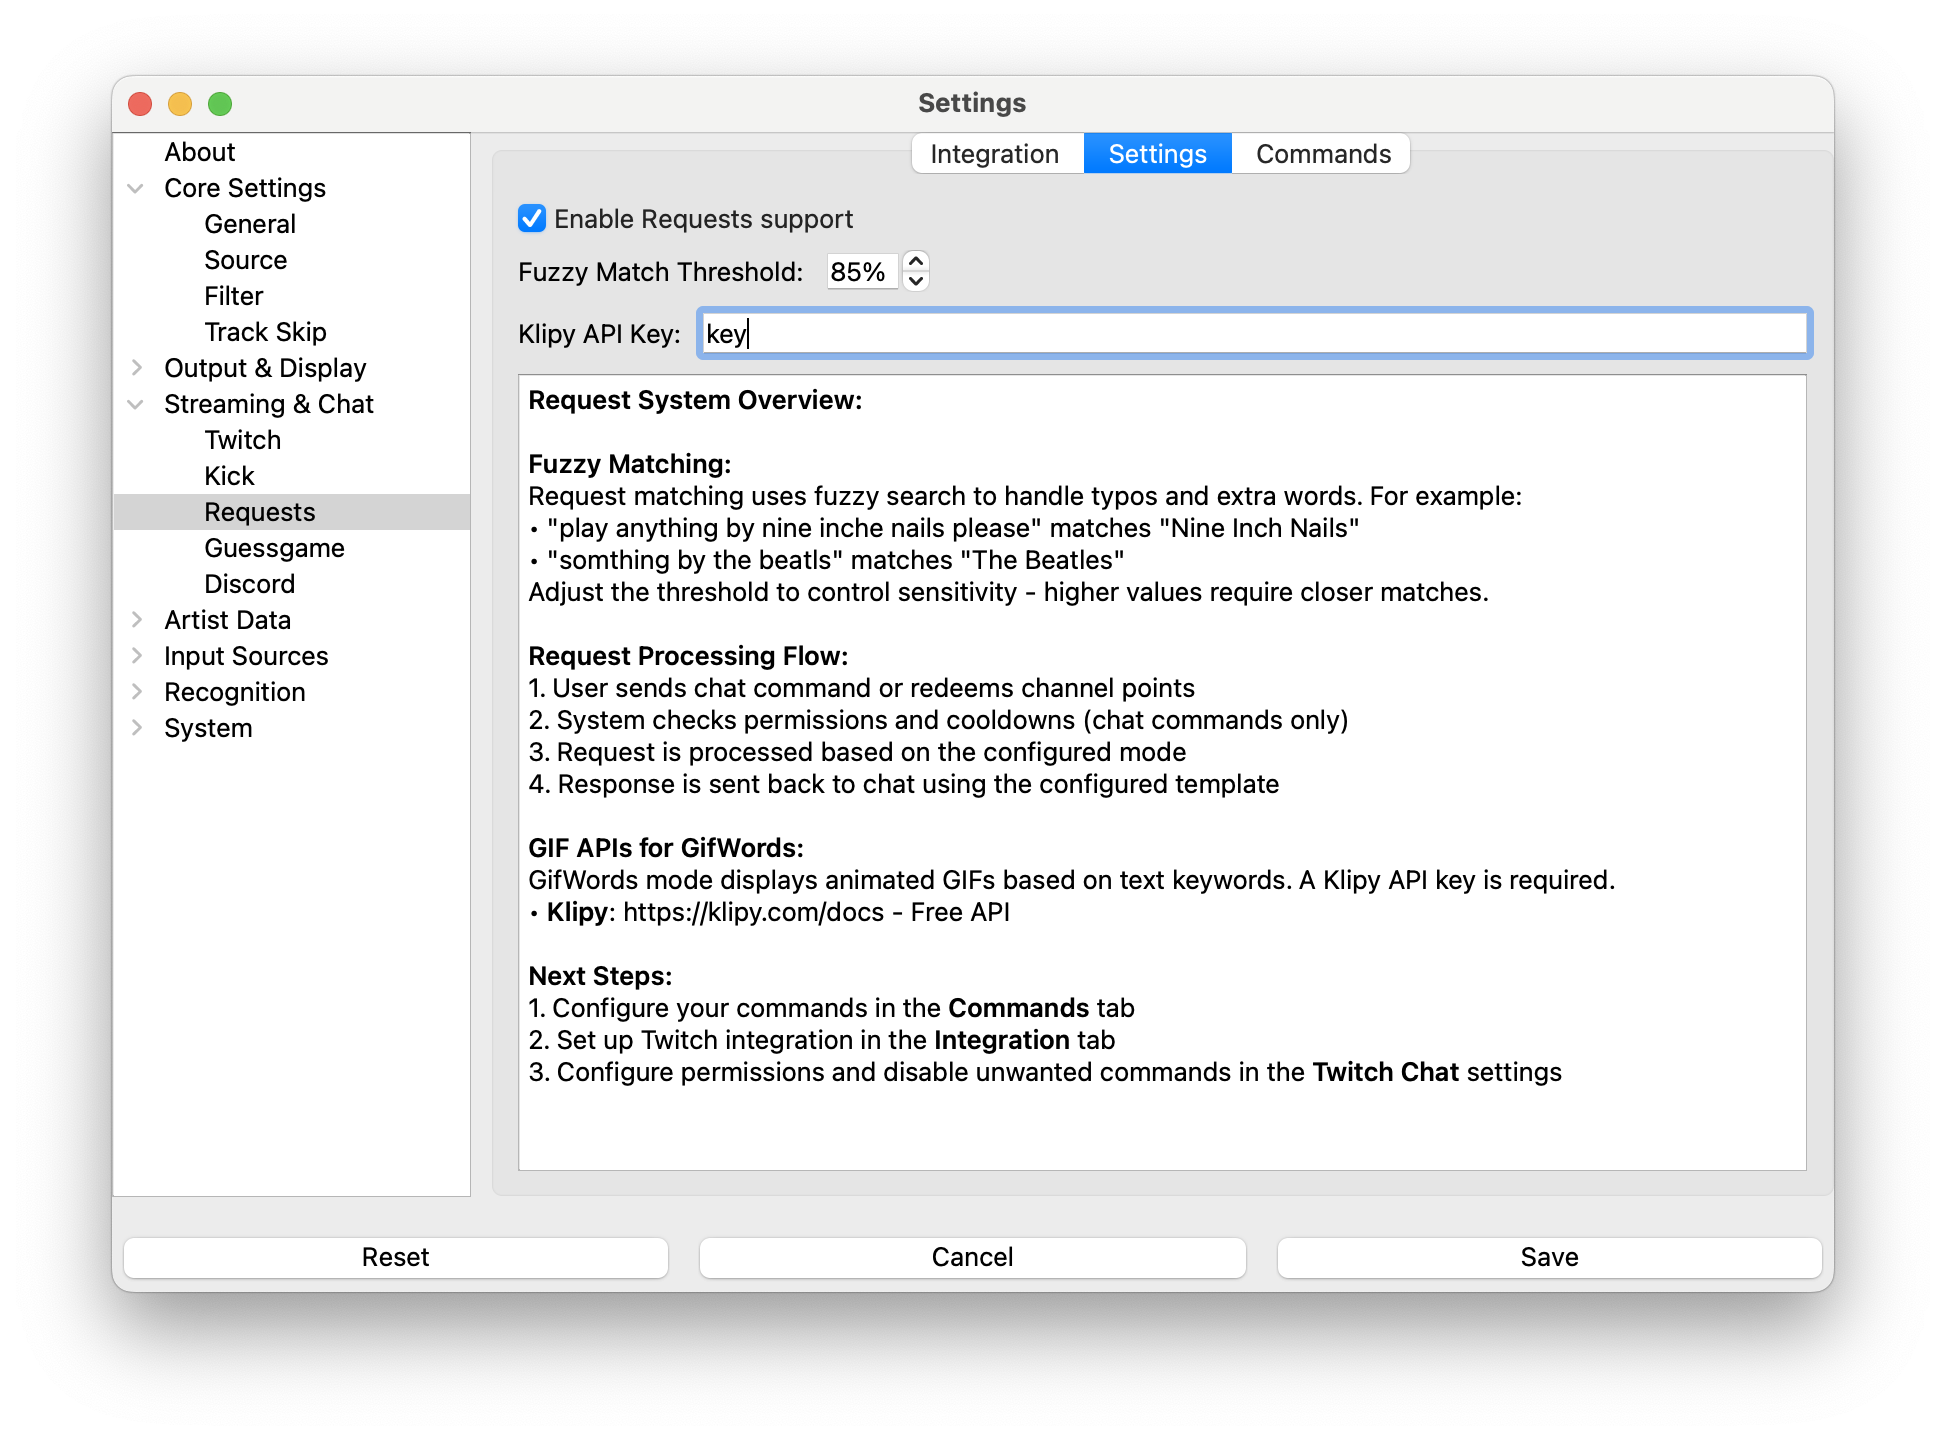The height and width of the screenshot is (1440, 1946).
Task: Select Output & Display in sidebar
Action: (x=265, y=368)
